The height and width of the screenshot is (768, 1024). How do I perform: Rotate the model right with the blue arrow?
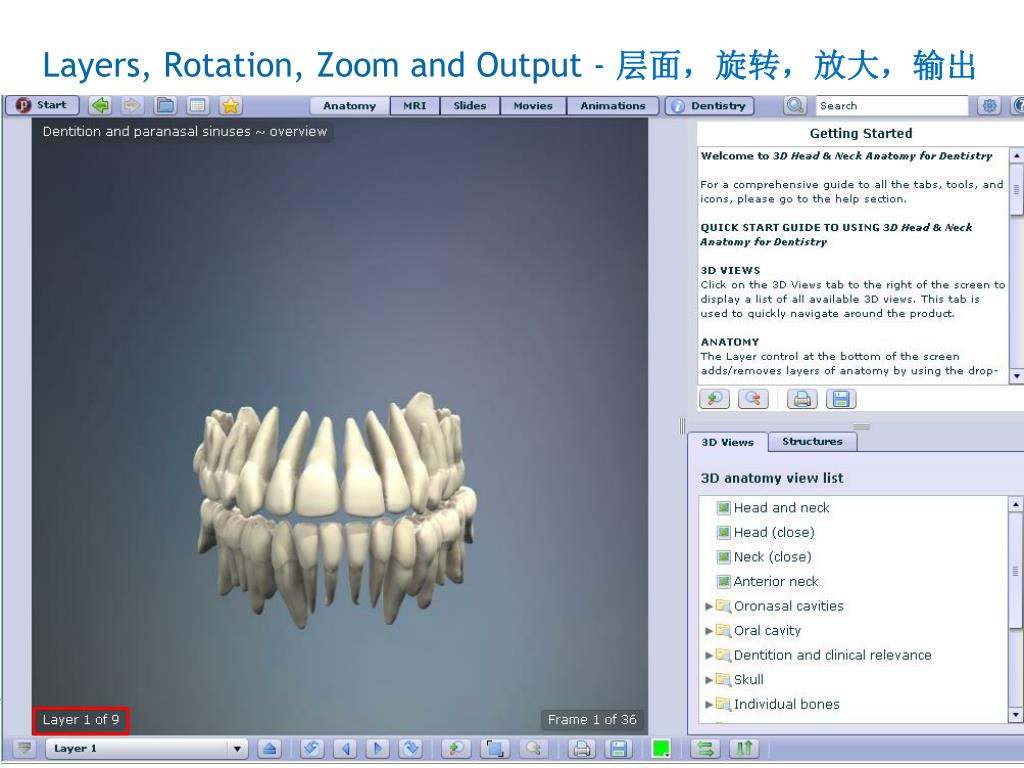pos(378,748)
